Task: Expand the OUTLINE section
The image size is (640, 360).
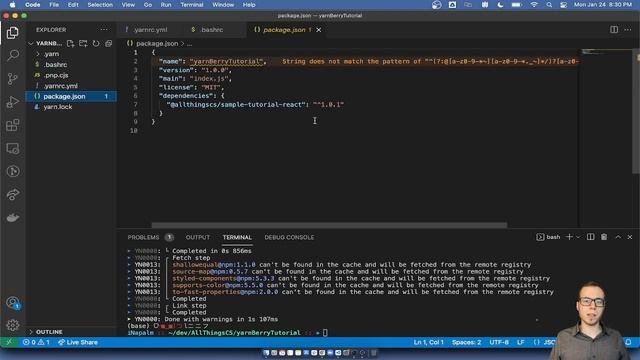Action: click(49, 332)
